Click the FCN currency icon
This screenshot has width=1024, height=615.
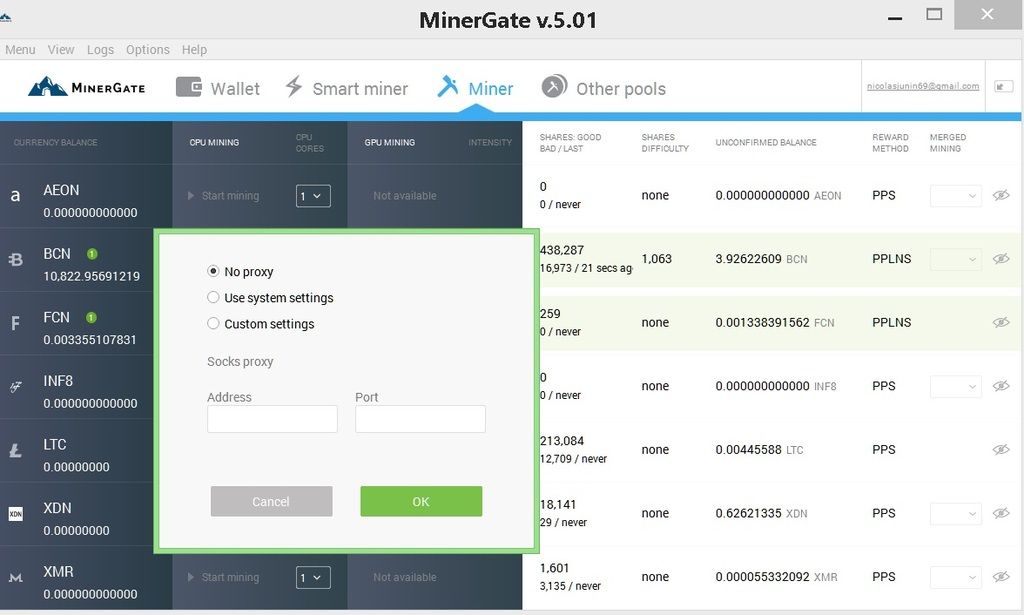pos(15,323)
